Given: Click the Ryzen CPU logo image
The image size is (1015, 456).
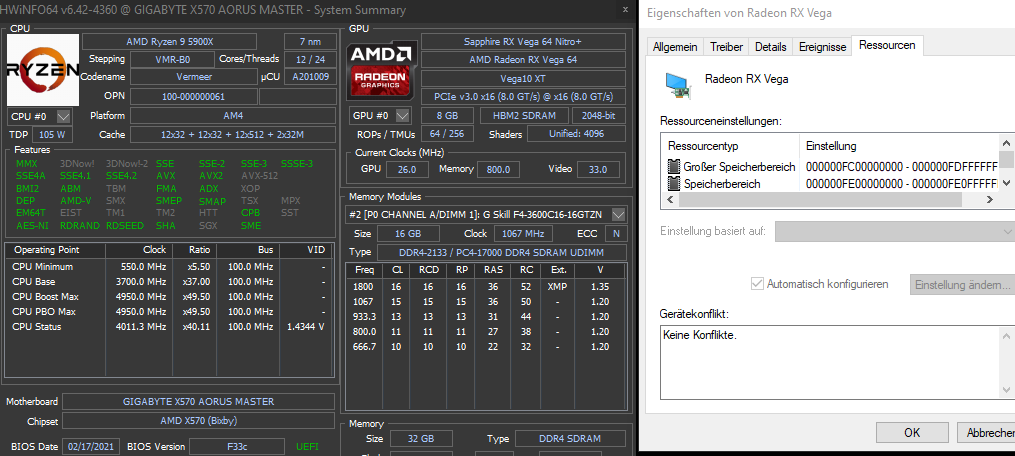Looking at the screenshot, I should coord(43,69).
